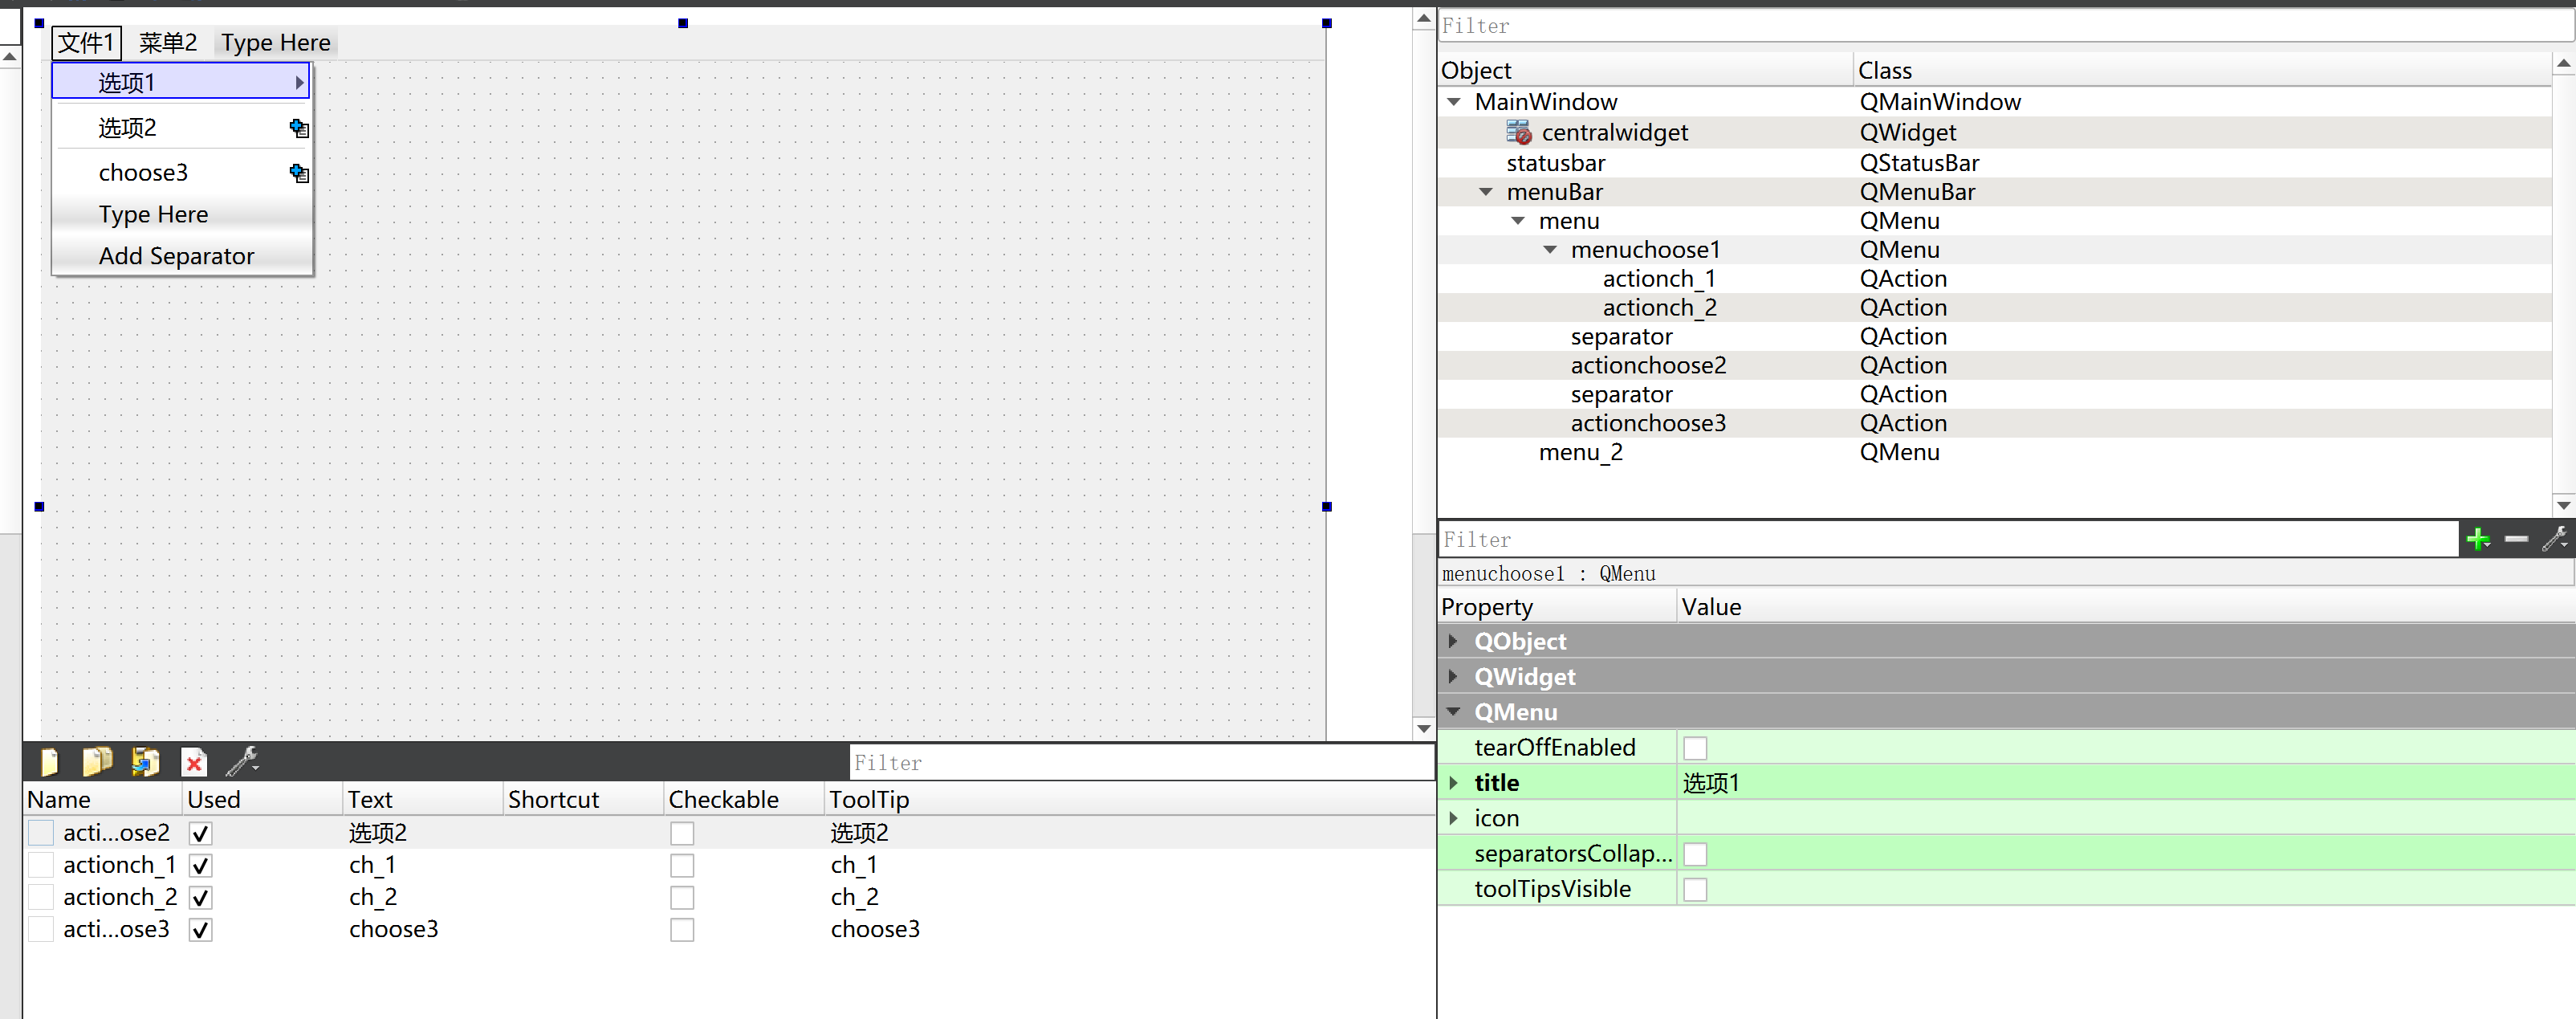
Task: Click the Action Editor filter field
Action: (x=1140, y=763)
